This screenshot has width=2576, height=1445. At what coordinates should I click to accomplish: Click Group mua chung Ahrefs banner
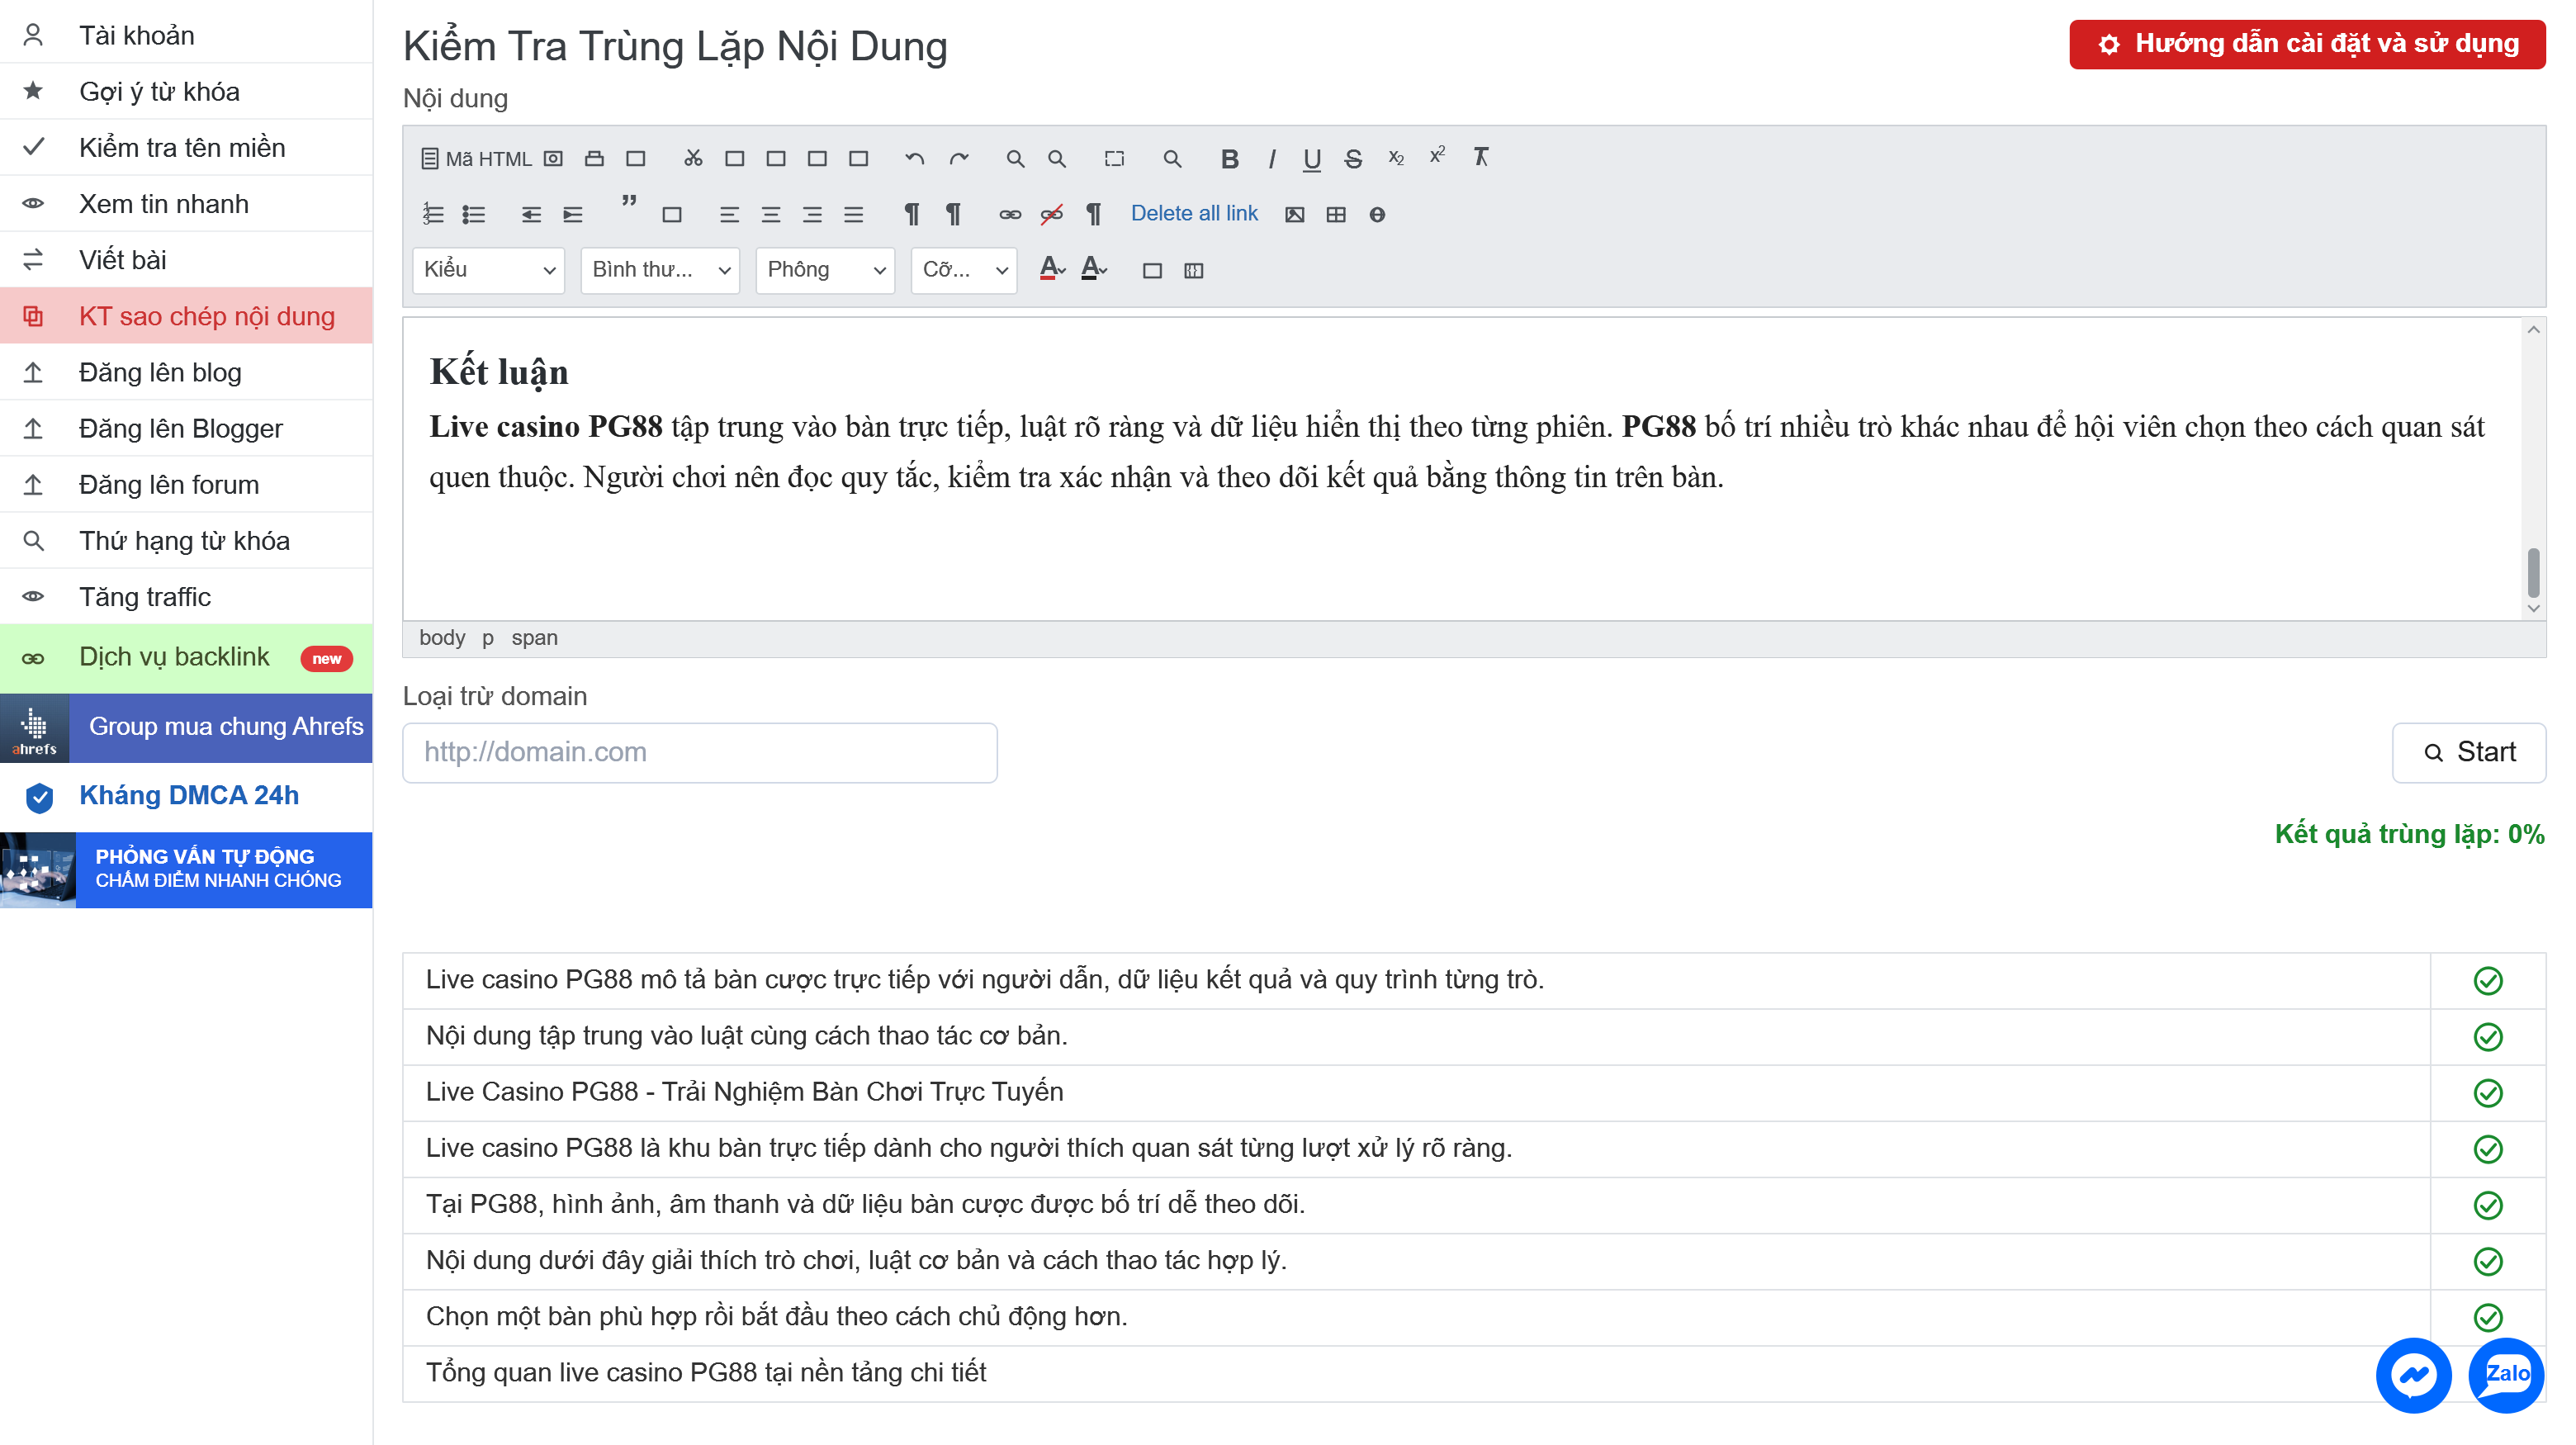(x=186, y=727)
